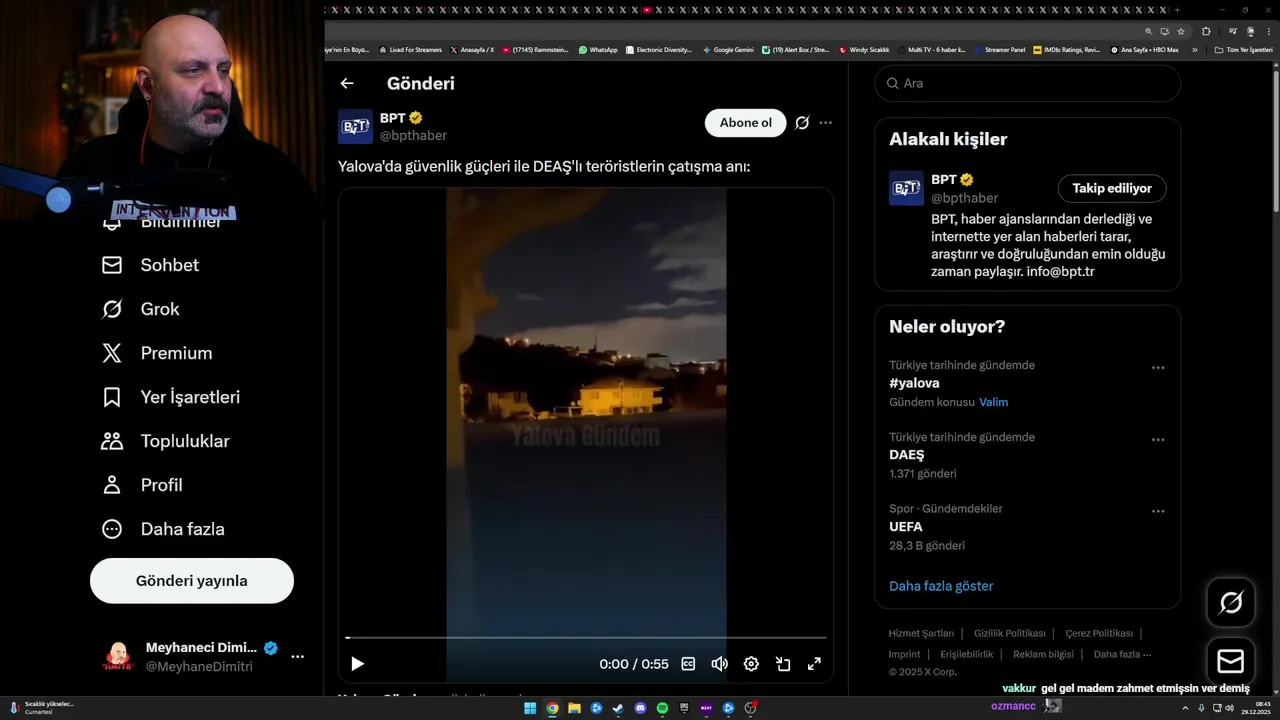
Task: Bookmark this page with the star icon
Action: point(1181,31)
